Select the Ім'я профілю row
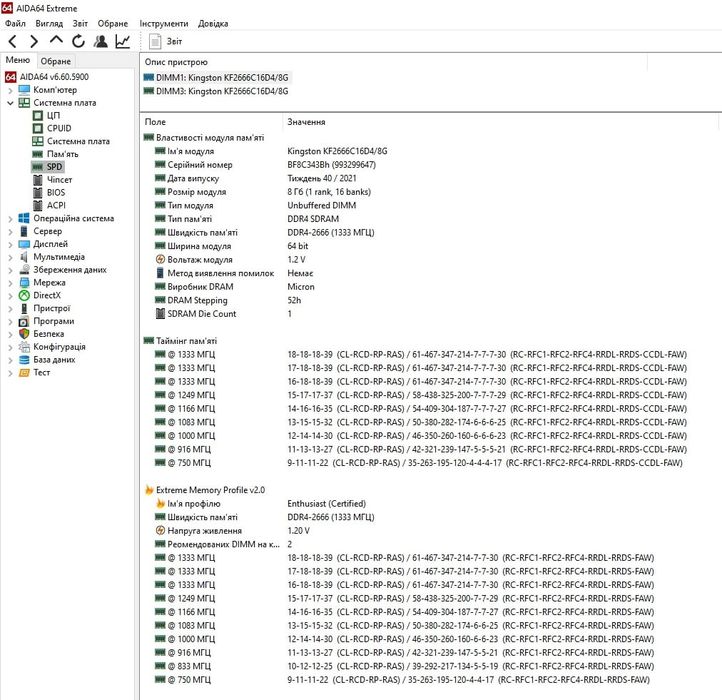This screenshot has height=700, width=722. (261, 504)
